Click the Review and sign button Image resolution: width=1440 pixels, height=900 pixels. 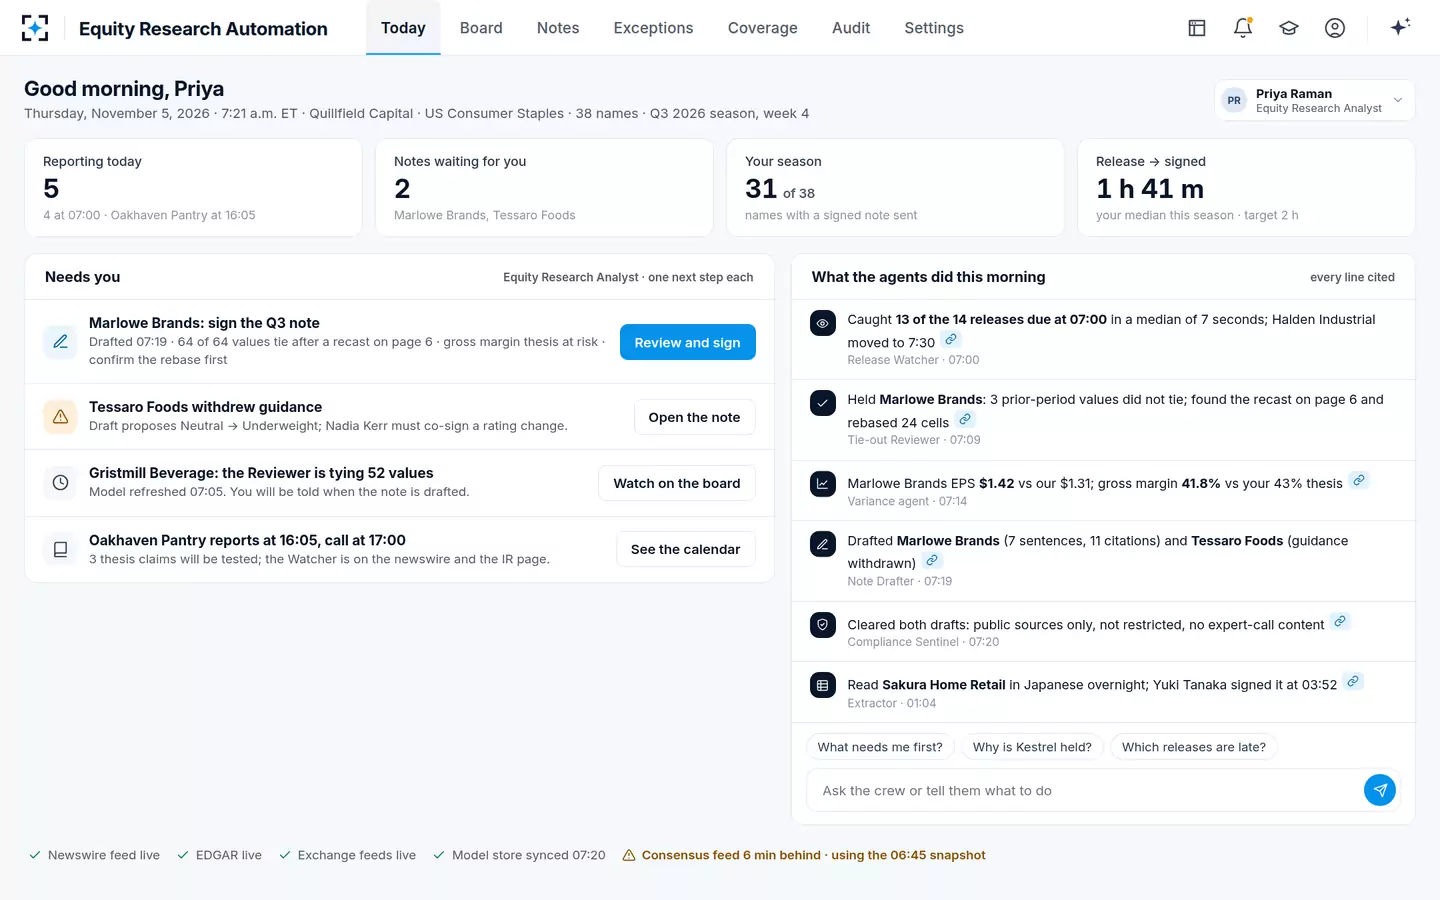(x=688, y=342)
